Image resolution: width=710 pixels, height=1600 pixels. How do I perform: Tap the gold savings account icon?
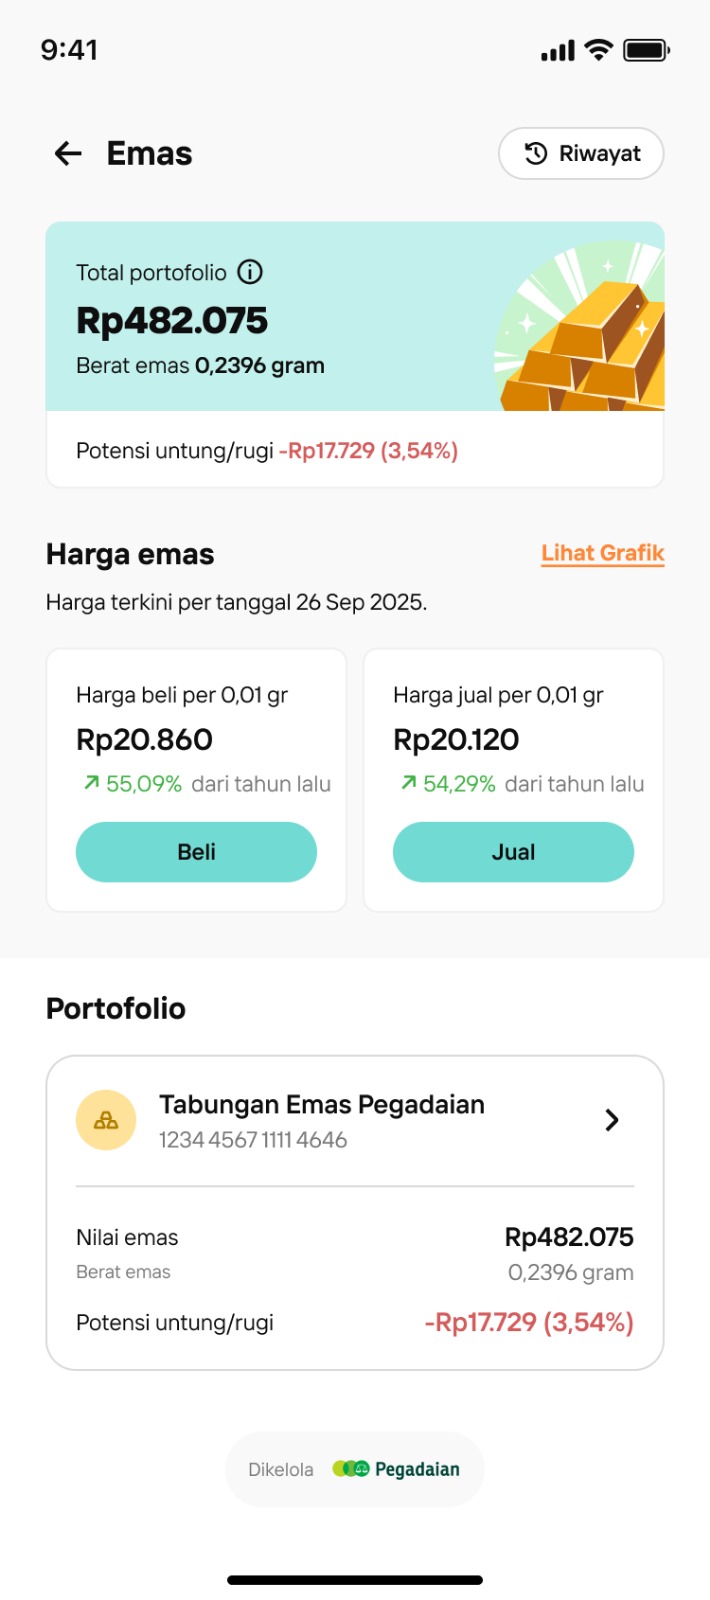click(106, 1120)
